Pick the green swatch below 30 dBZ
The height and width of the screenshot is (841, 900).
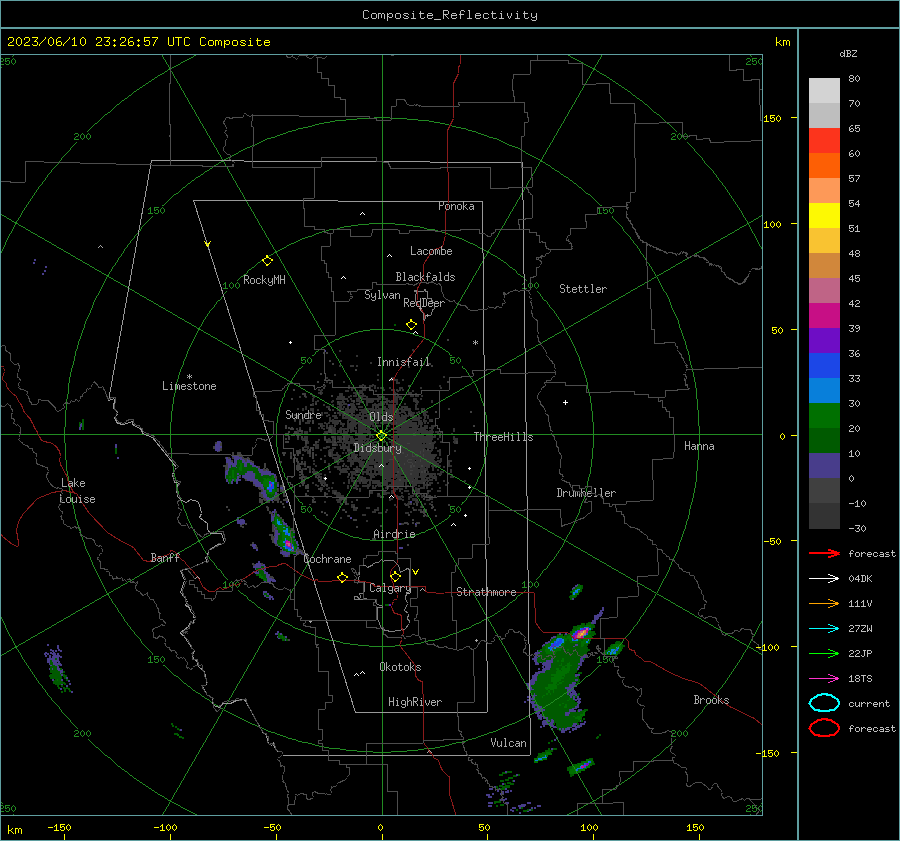click(x=824, y=416)
